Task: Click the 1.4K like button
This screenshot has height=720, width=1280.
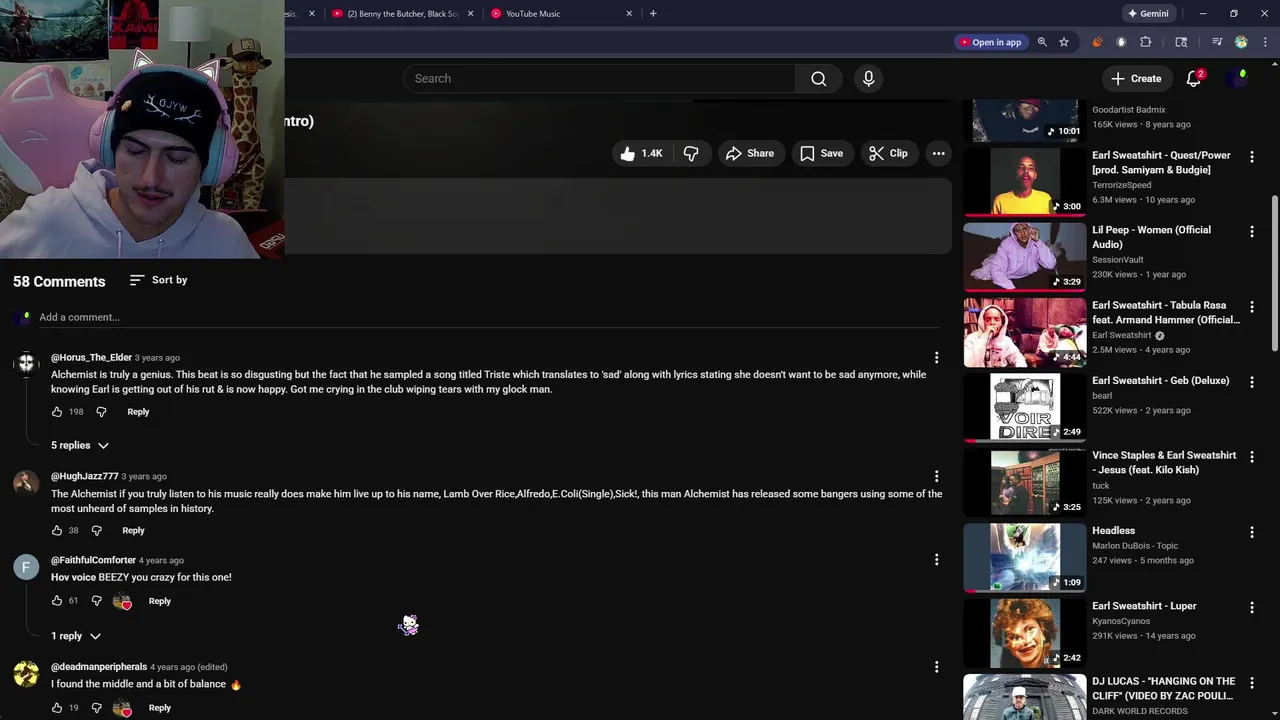Action: [641, 153]
